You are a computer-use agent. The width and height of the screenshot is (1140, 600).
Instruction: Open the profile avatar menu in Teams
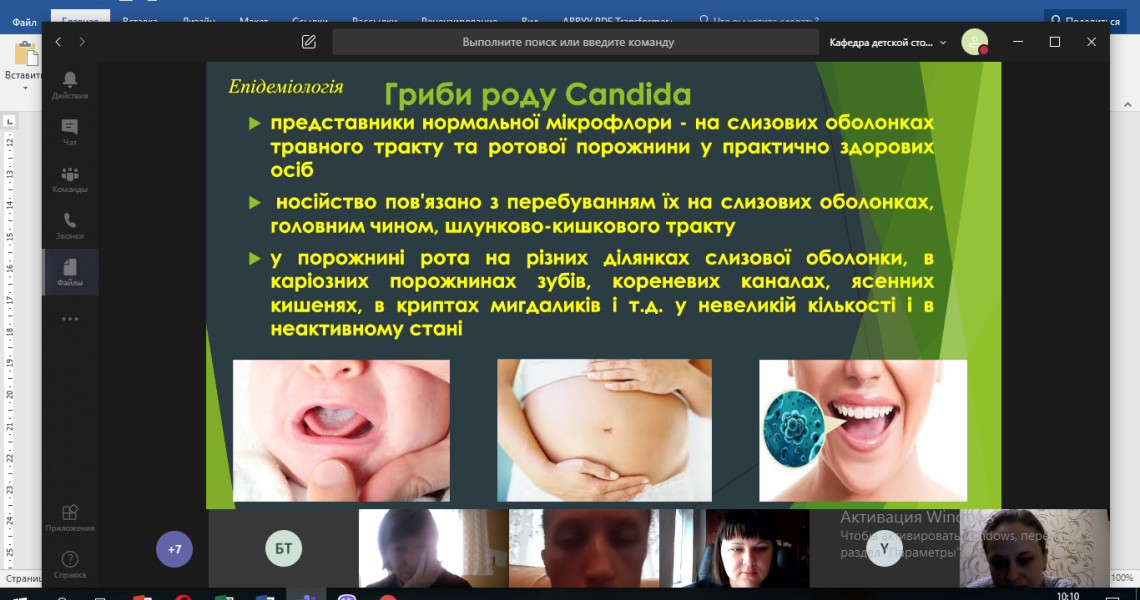point(974,42)
